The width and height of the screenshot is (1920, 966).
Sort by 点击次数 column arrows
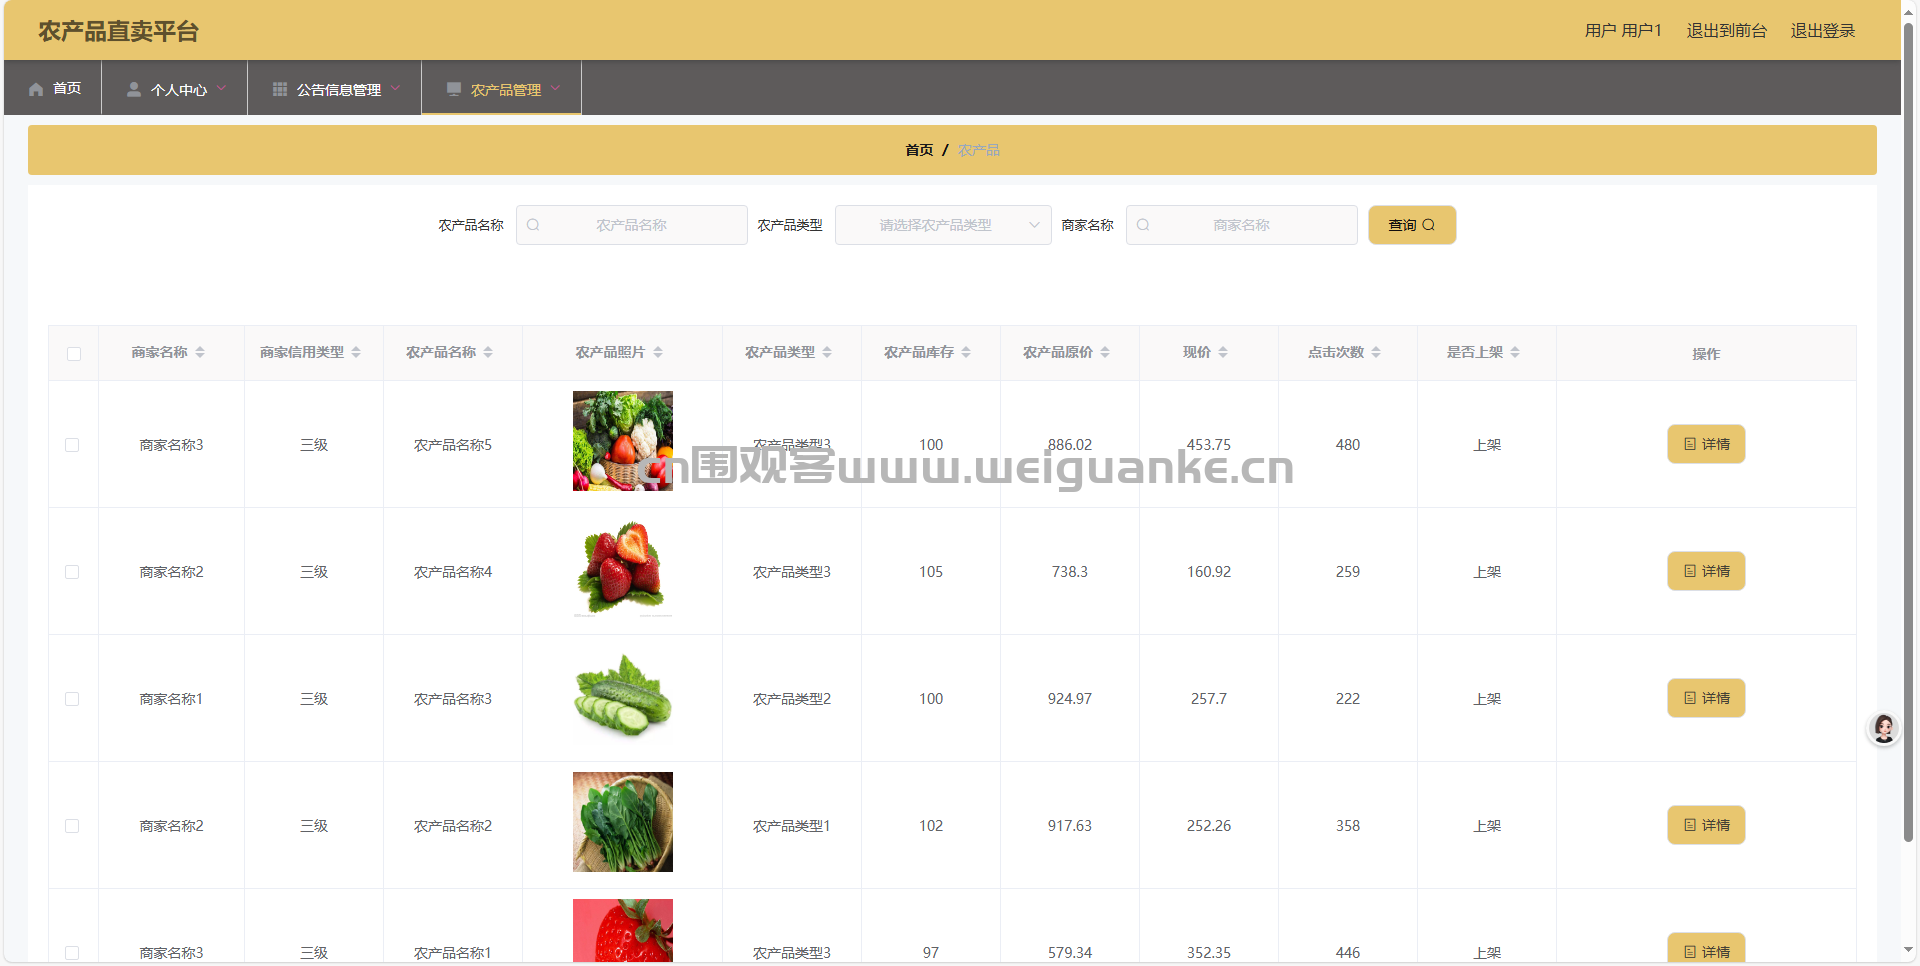1376,352
